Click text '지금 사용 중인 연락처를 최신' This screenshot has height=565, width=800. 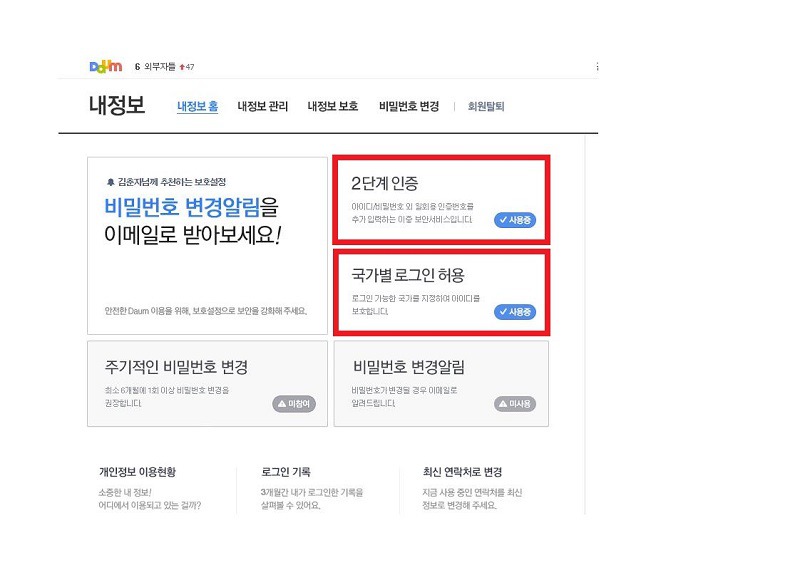[x=472, y=493]
